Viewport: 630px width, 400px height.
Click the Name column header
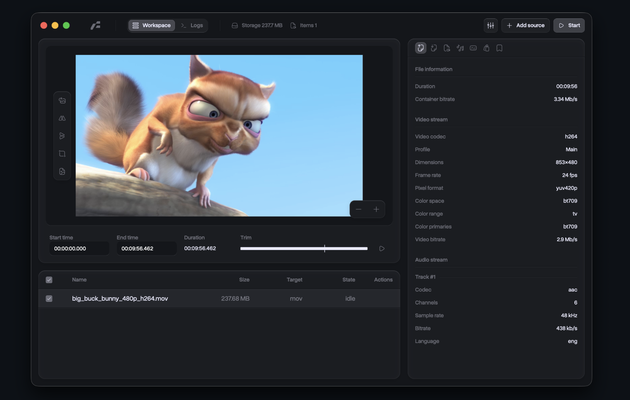point(79,280)
